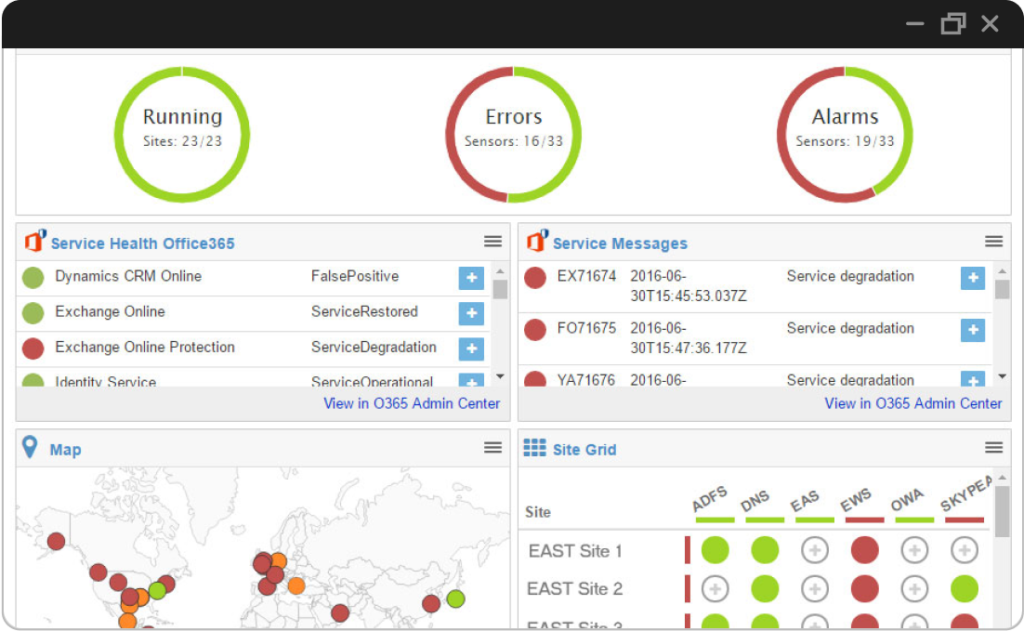Click the grid icon beside Site Grid
Screen dimensions: 1024x631
click(535, 448)
